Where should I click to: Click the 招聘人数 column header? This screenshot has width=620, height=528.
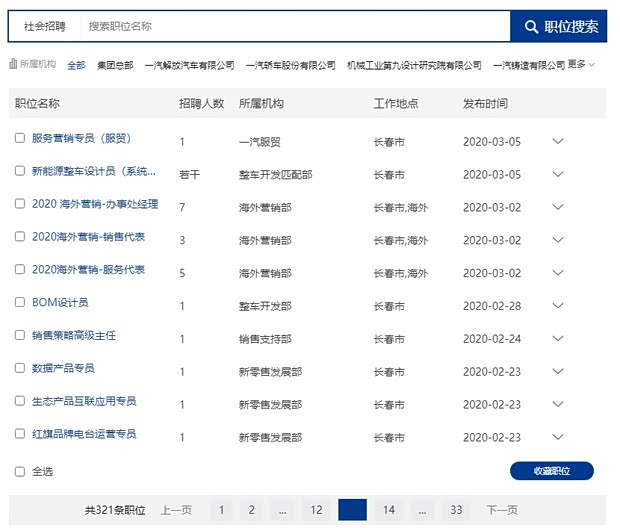(202, 104)
